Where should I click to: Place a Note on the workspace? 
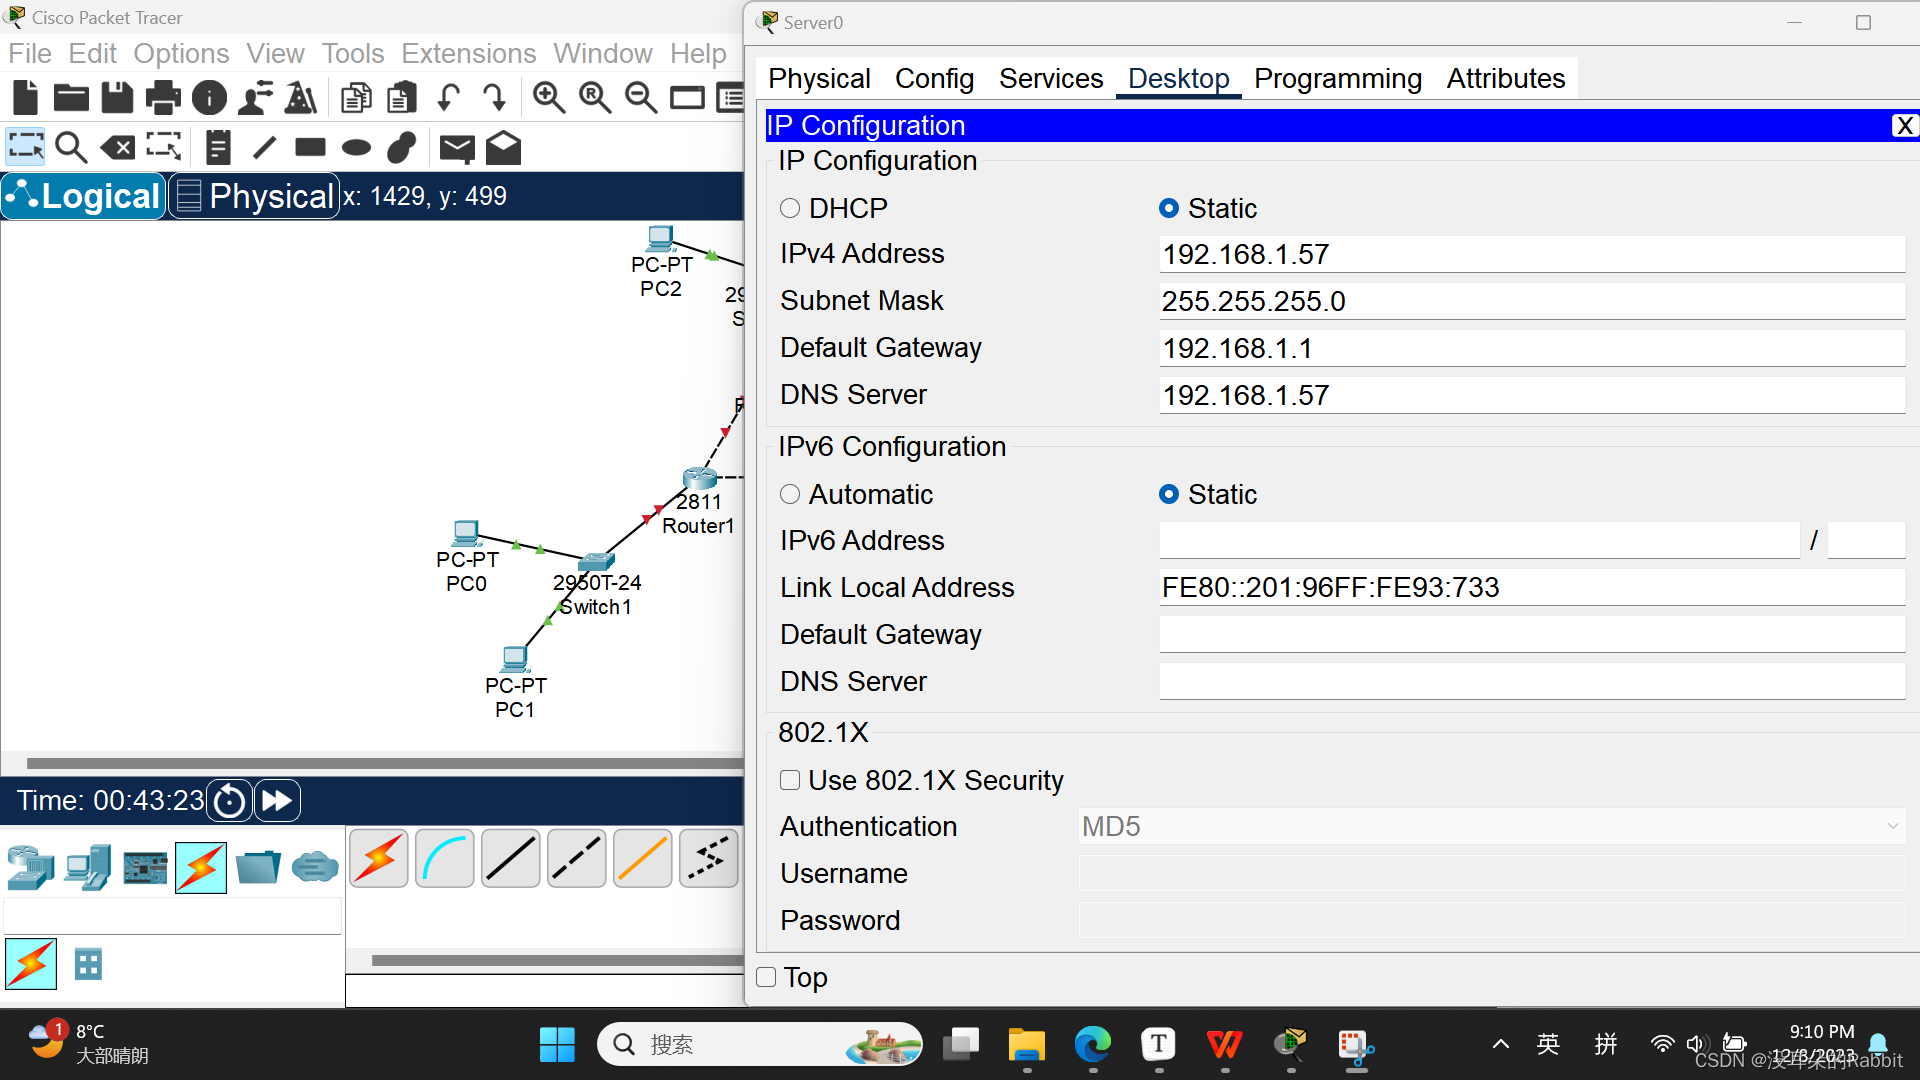[218, 147]
